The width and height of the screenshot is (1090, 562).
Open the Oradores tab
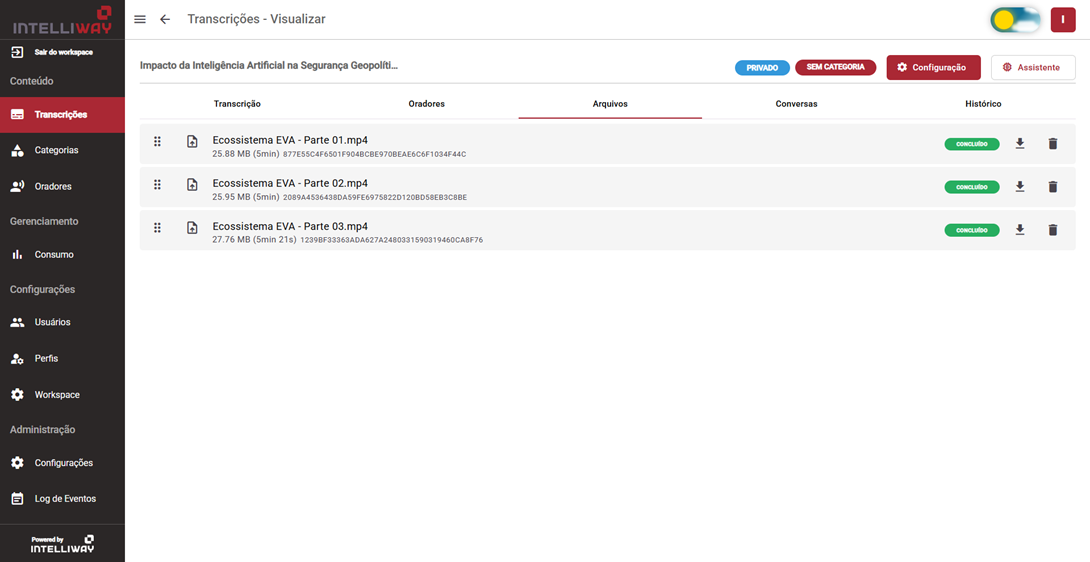tap(426, 104)
